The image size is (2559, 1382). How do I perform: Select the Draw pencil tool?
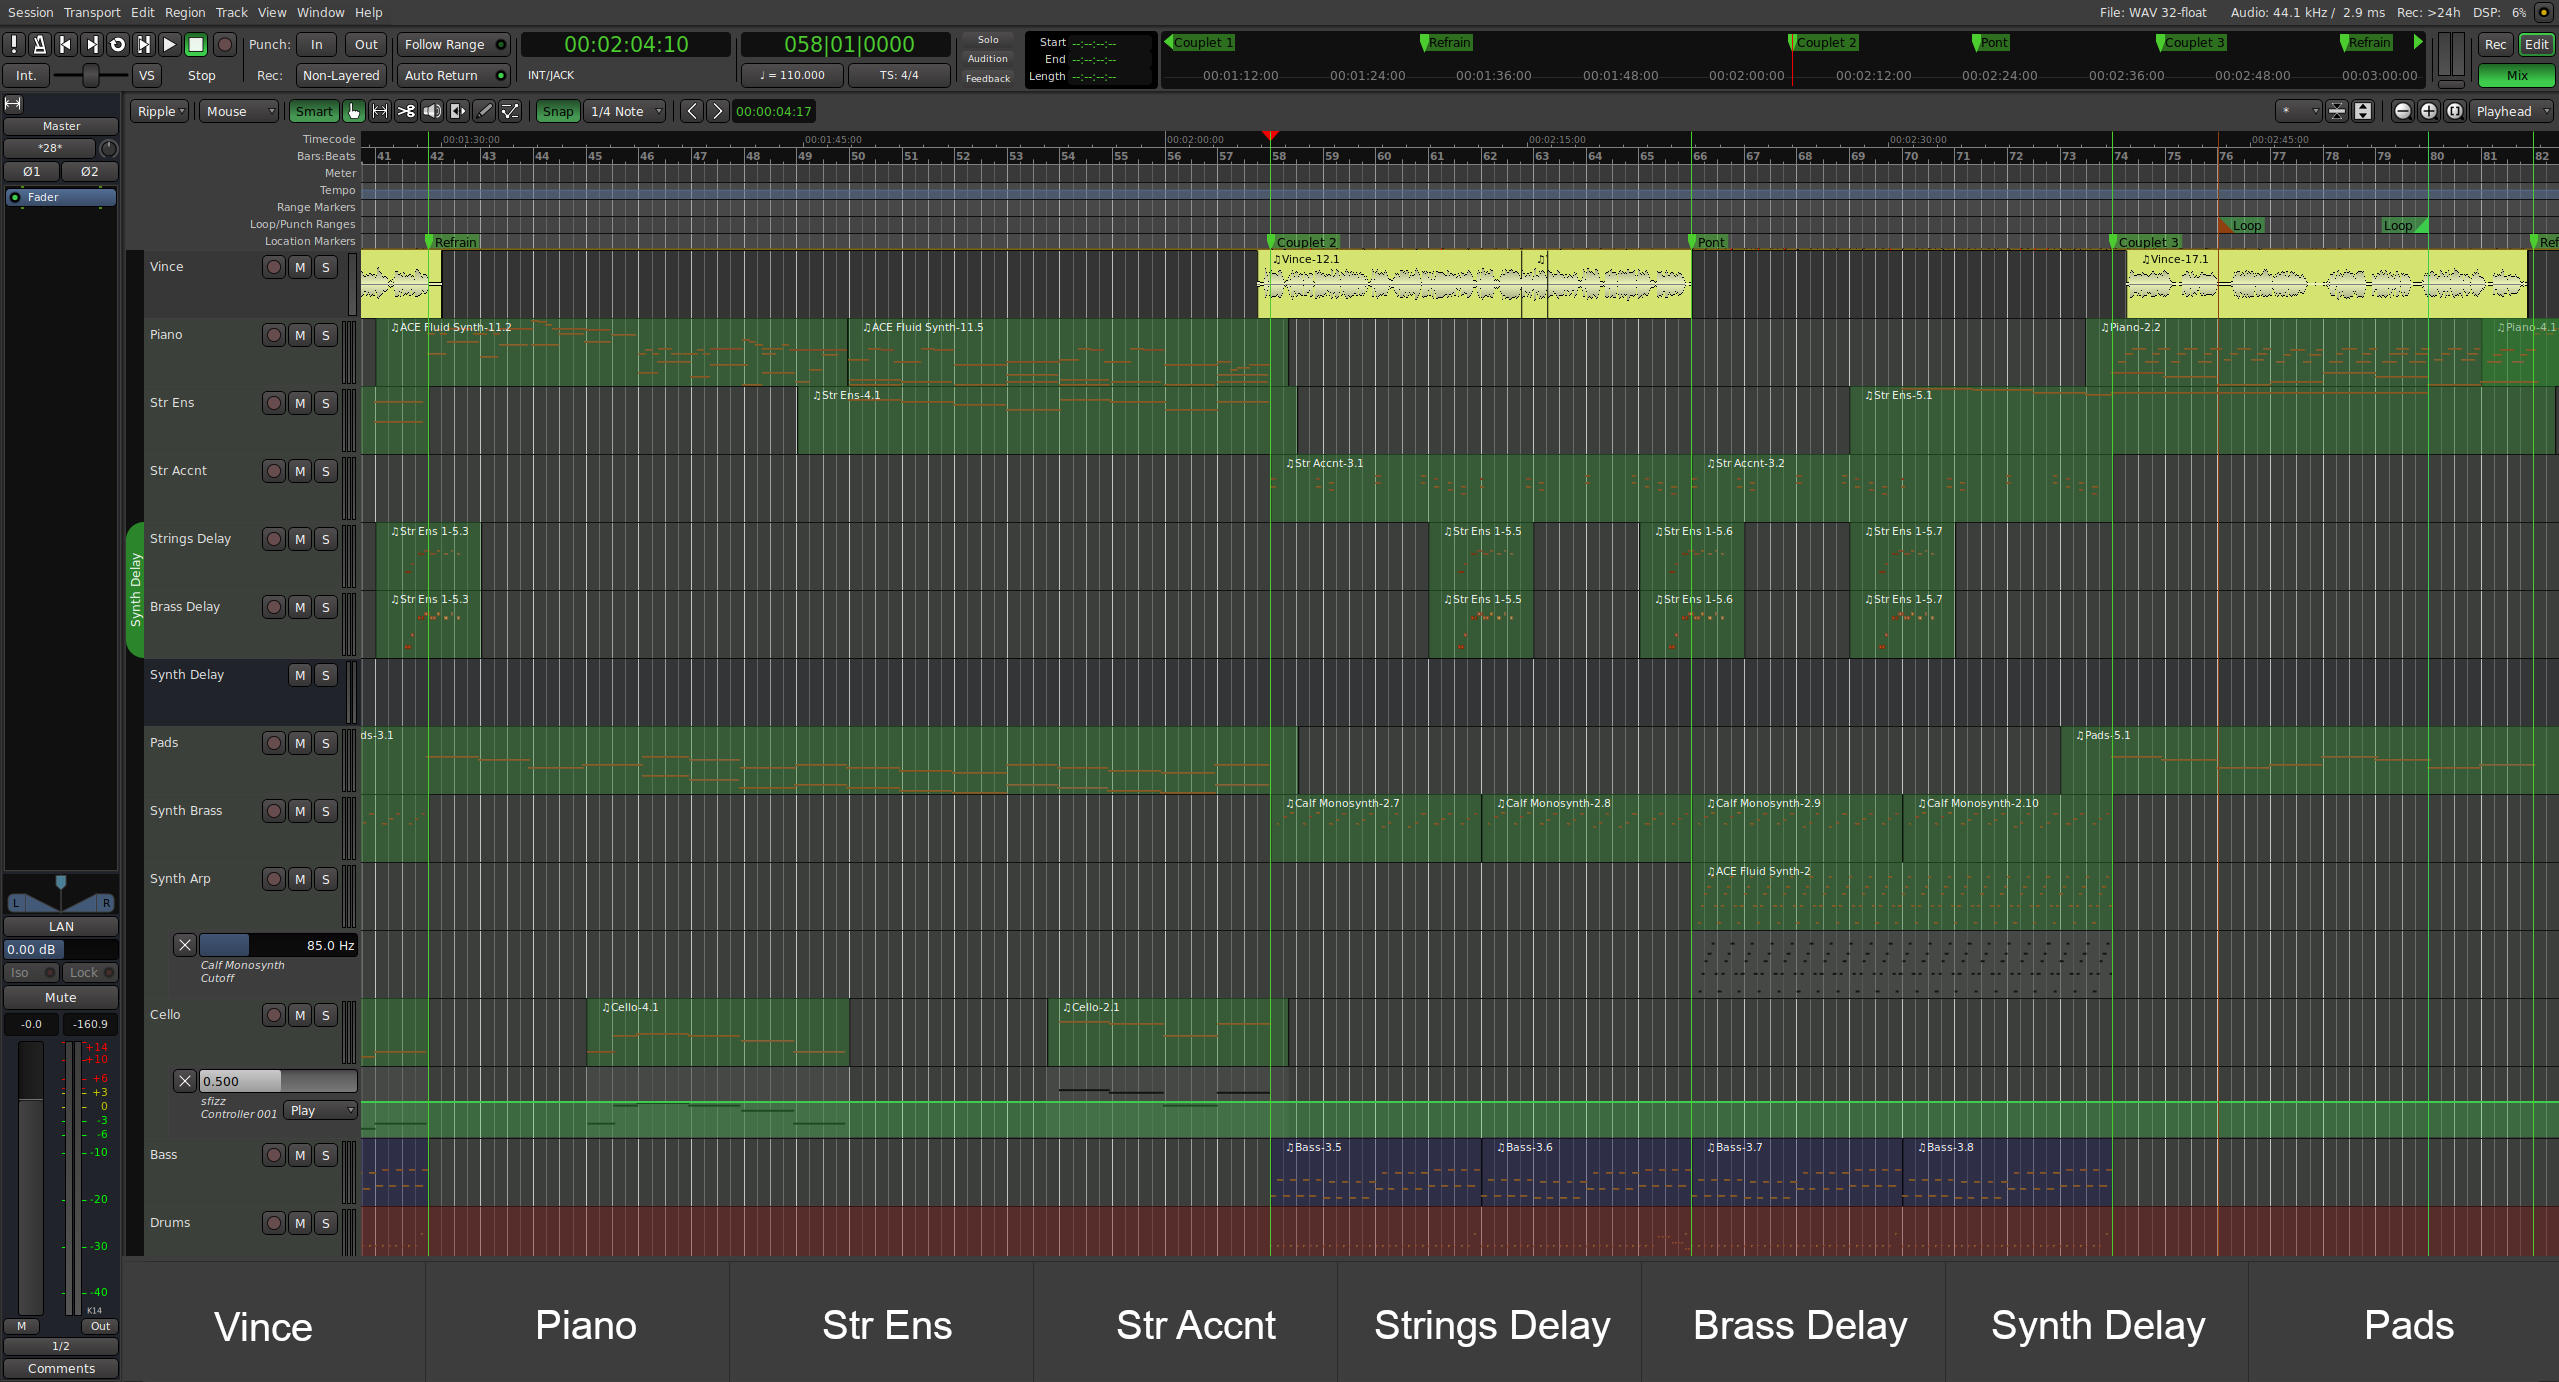[x=484, y=111]
